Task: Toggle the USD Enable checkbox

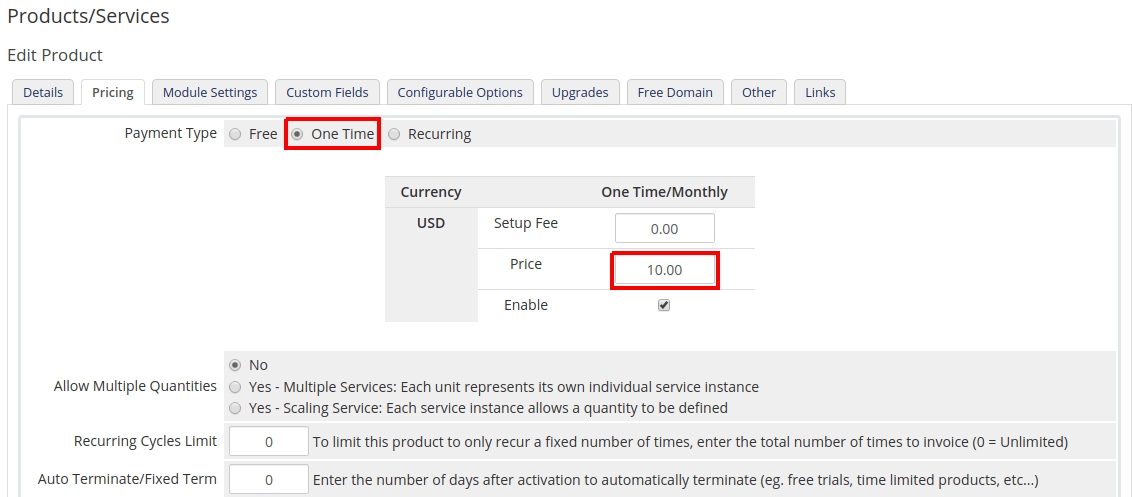Action: click(664, 305)
